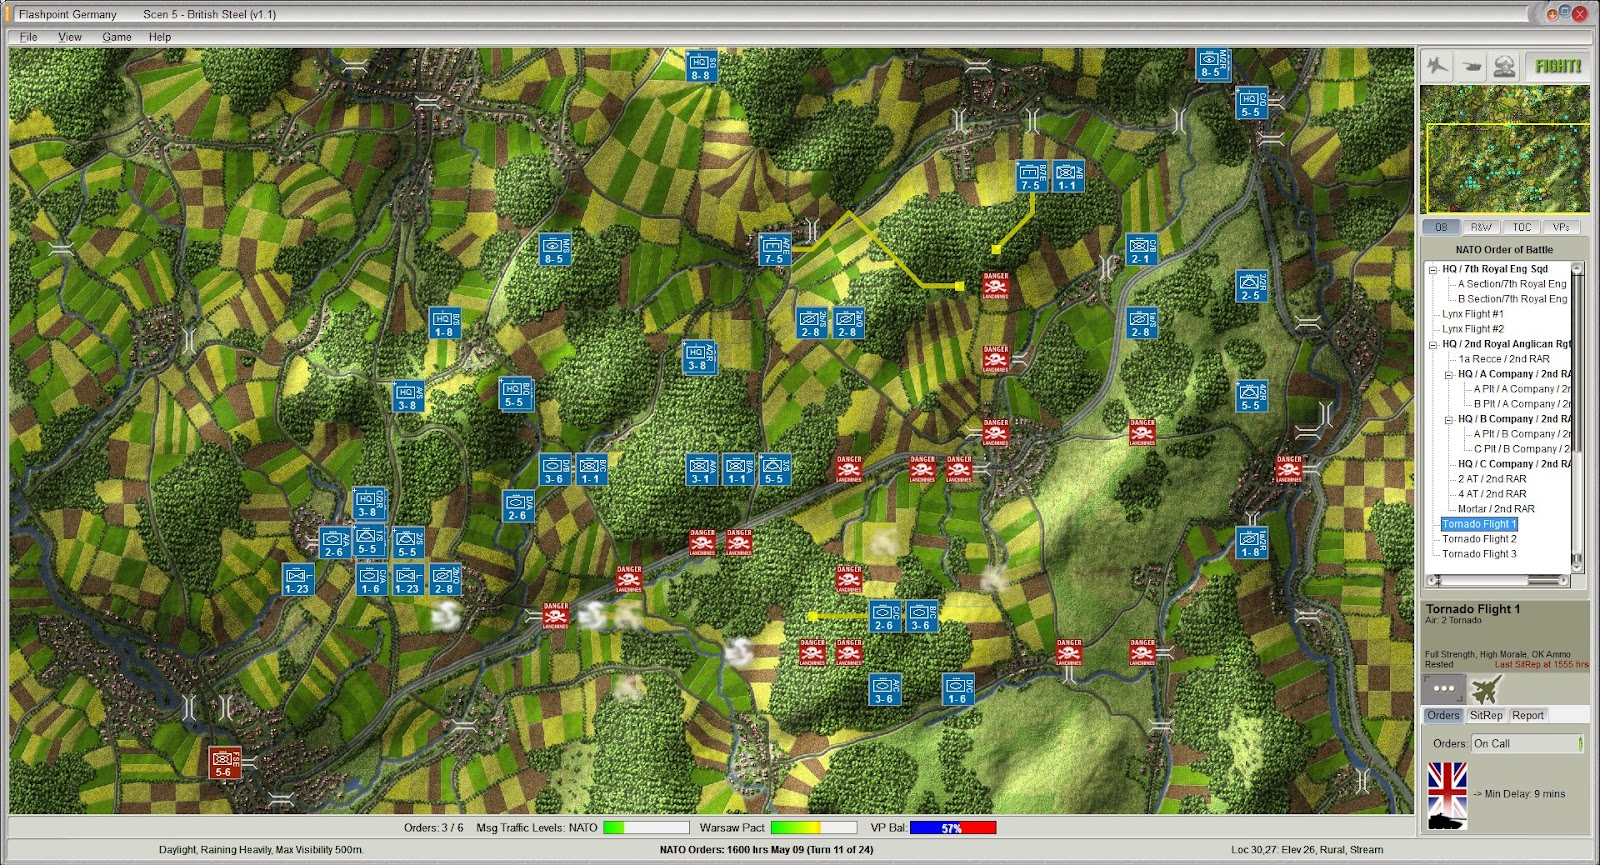Screen dimensions: 1600x865
Task: Start the turn with the FIGHT! button
Action: (1557, 66)
